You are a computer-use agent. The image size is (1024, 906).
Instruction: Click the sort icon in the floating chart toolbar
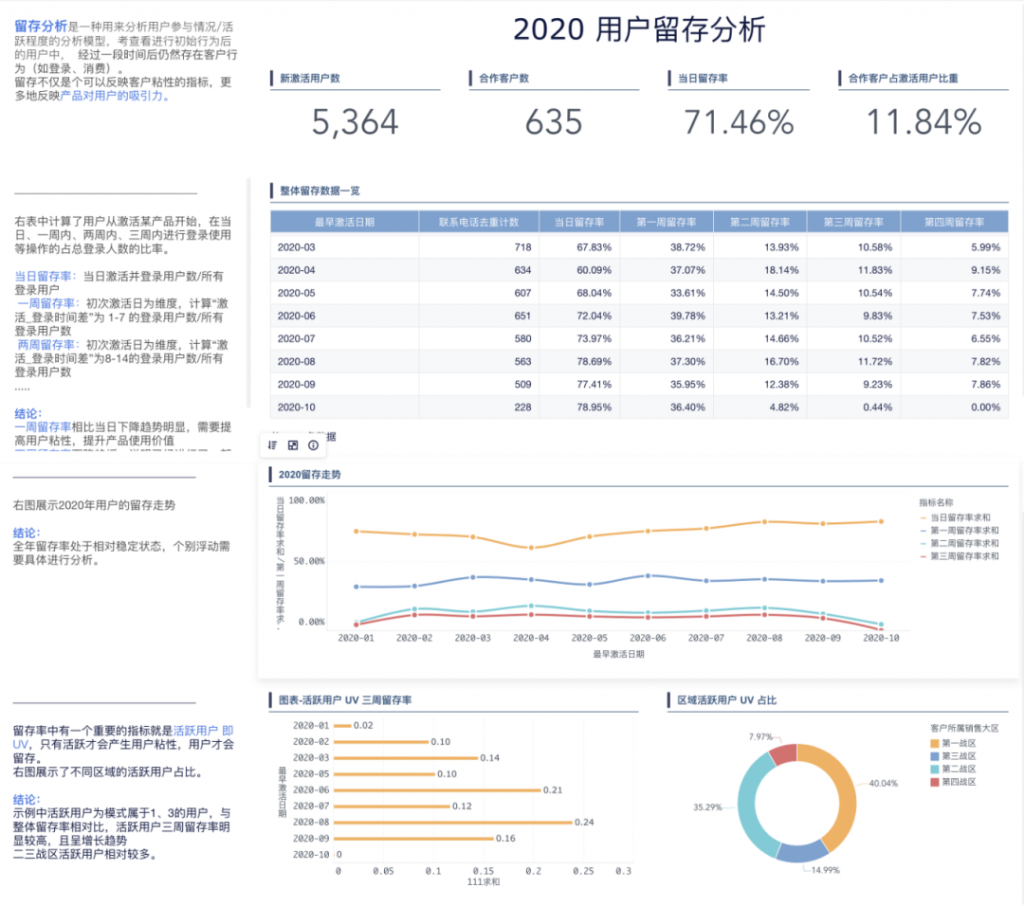272,445
